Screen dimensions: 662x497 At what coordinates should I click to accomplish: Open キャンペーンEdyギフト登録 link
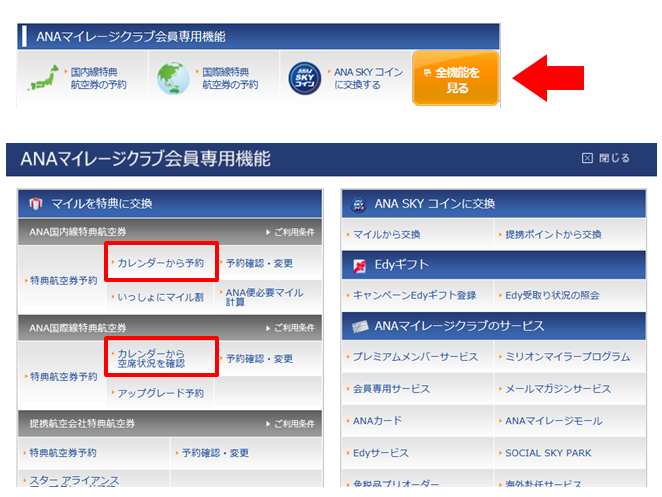(415, 295)
